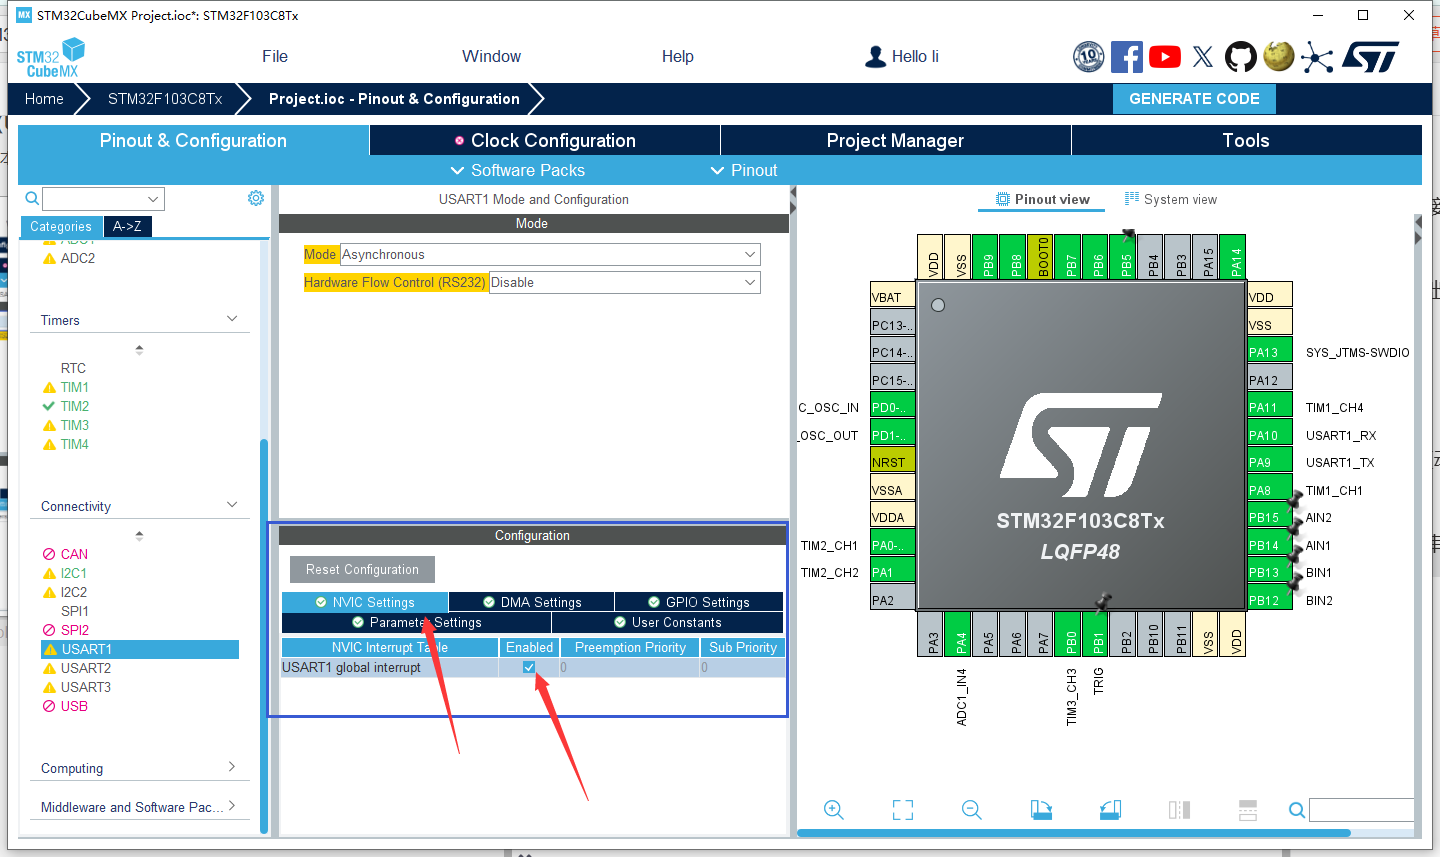Click the pin search magnifier icon
The height and width of the screenshot is (857, 1440).
(x=1297, y=810)
